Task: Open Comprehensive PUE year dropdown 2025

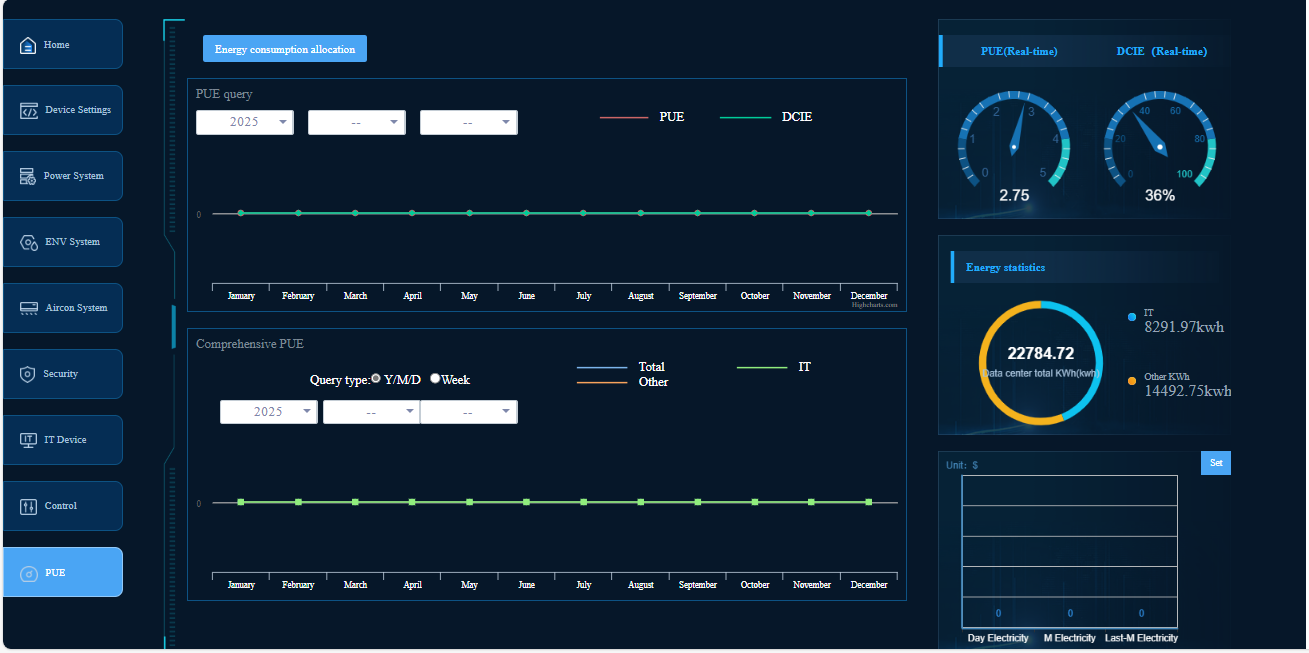Action: click(269, 412)
